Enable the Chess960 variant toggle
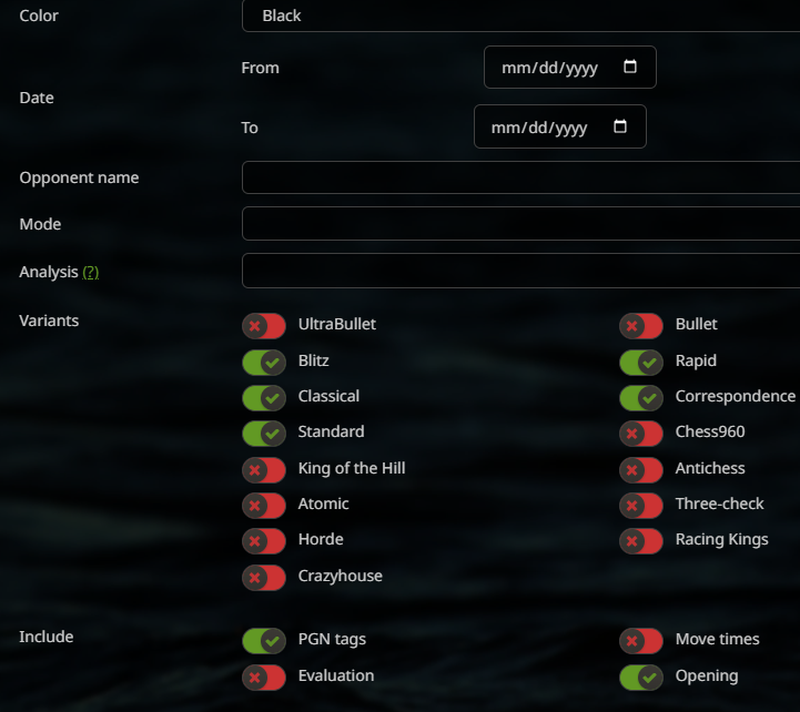Image resolution: width=800 pixels, height=712 pixels. point(641,433)
